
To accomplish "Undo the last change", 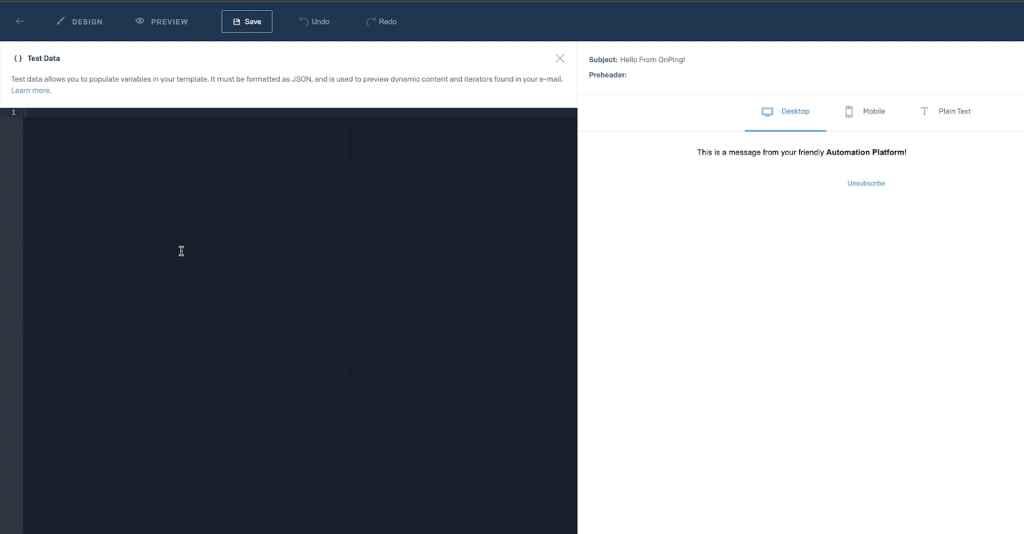I will point(314,22).
